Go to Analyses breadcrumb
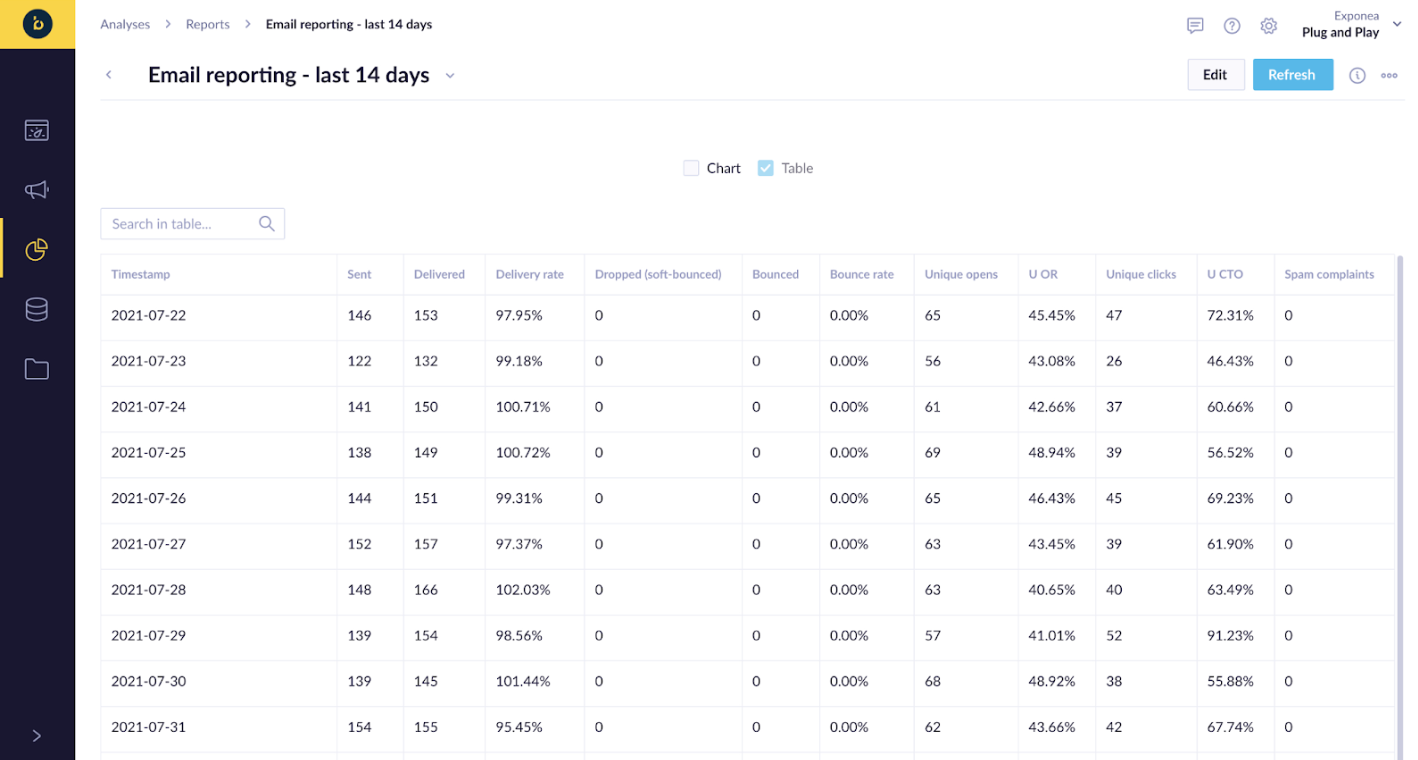 tap(125, 24)
